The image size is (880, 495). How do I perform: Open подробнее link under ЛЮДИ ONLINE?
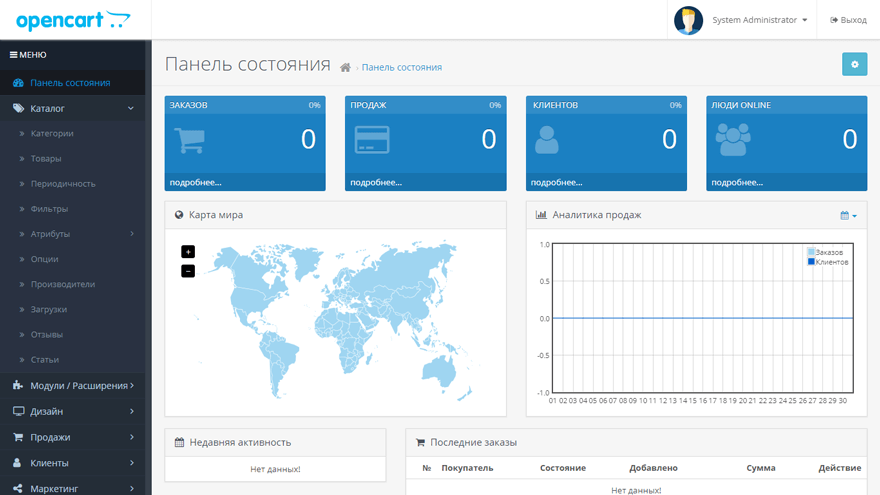pyautogui.click(x=737, y=182)
